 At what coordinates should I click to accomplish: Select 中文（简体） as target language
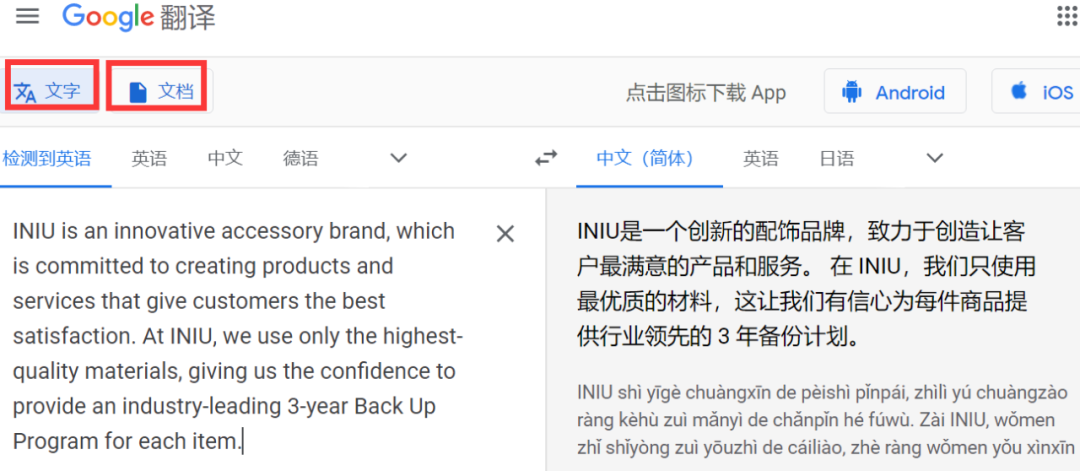(645, 159)
